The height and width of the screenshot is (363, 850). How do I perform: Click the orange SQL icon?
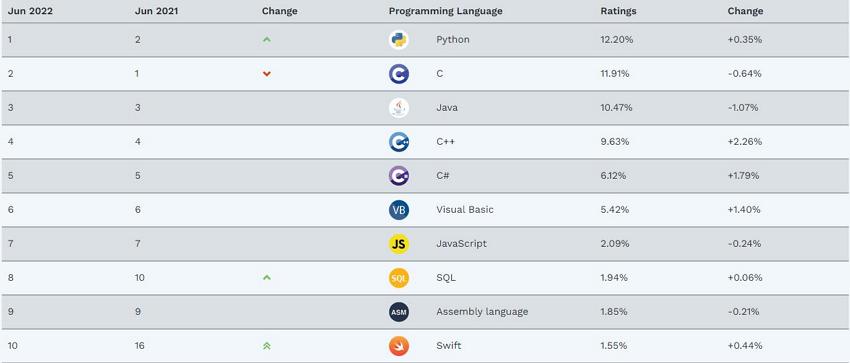pos(398,278)
